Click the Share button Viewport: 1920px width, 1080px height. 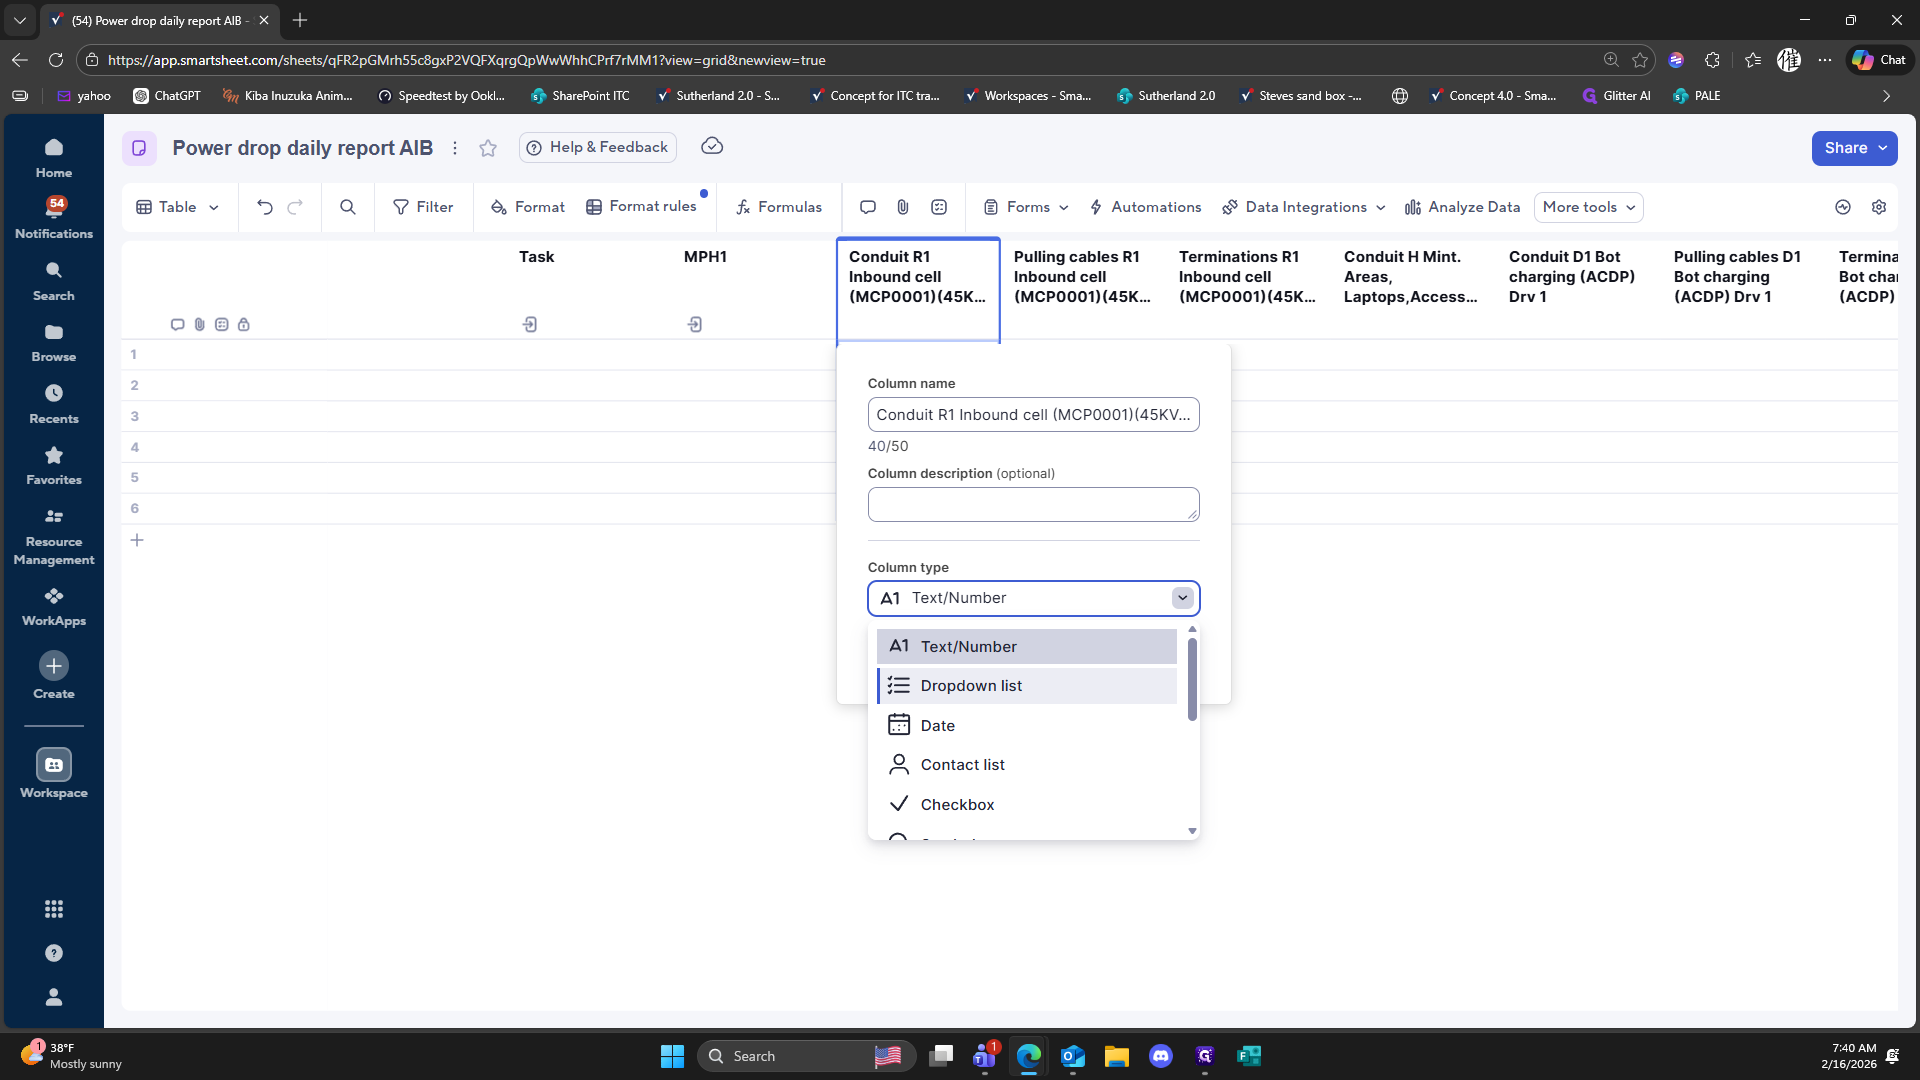point(1845,148)
